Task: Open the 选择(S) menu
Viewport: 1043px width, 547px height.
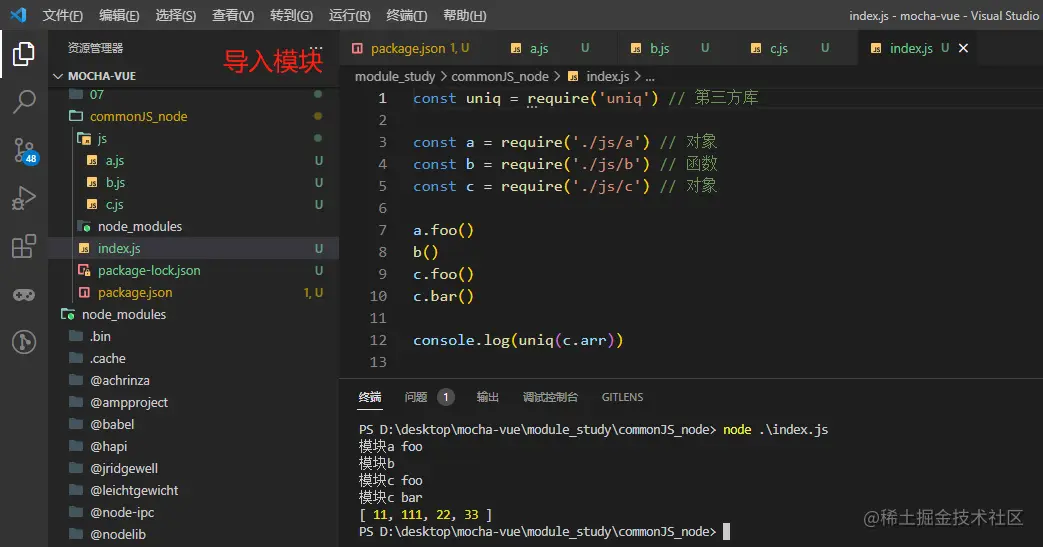Action: point(176,15)
